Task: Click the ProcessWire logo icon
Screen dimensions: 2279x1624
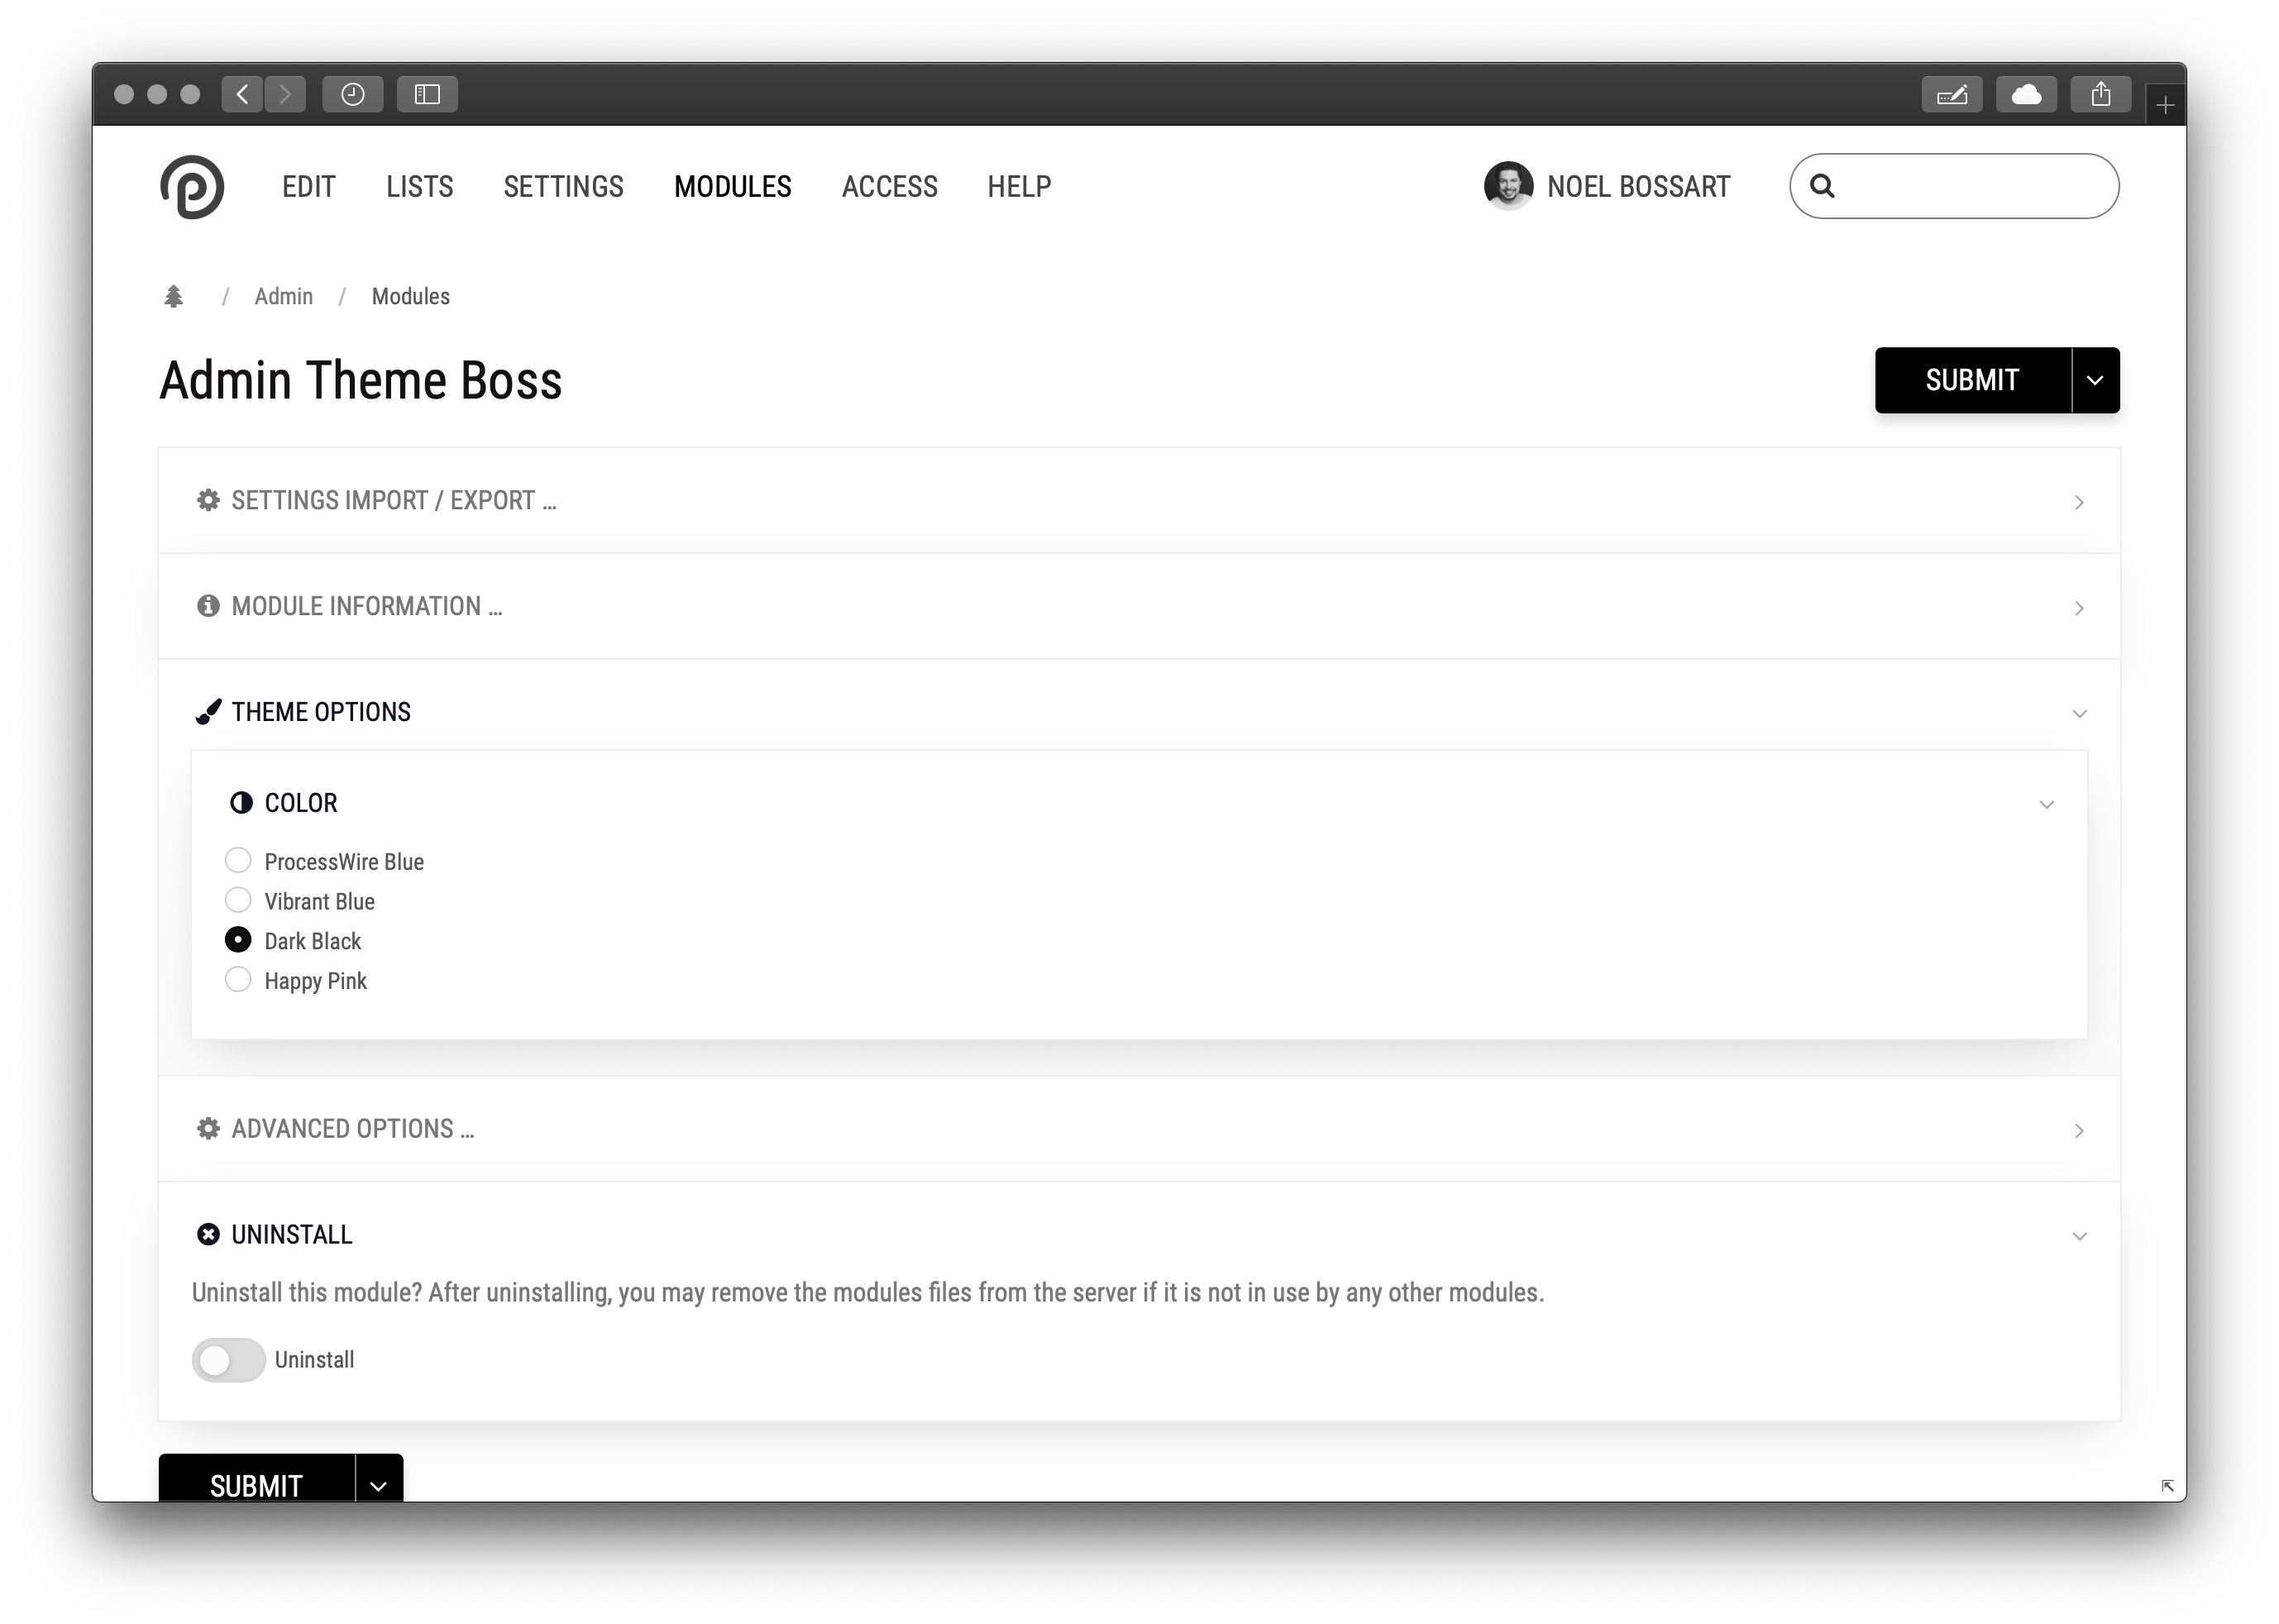Action: pos(192,187)
